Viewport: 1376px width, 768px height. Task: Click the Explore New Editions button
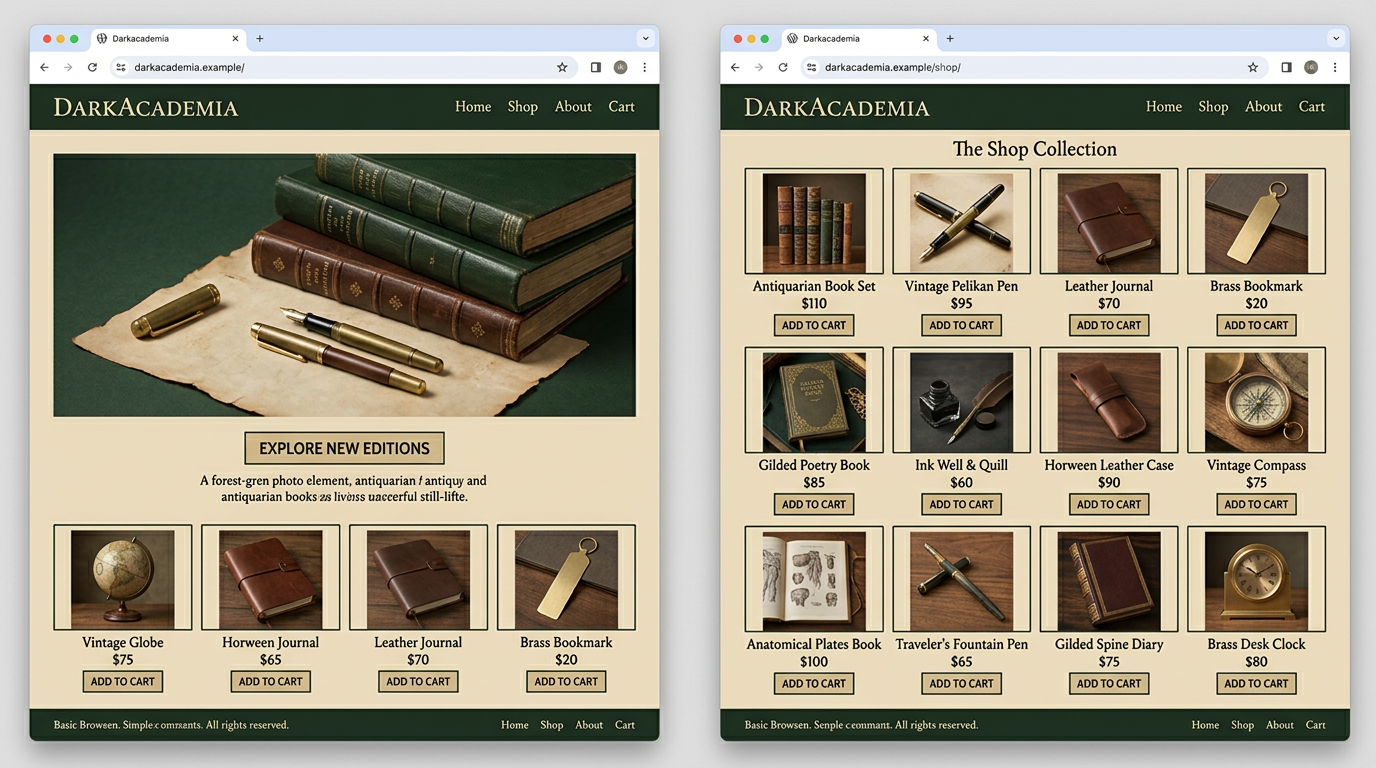344,448
